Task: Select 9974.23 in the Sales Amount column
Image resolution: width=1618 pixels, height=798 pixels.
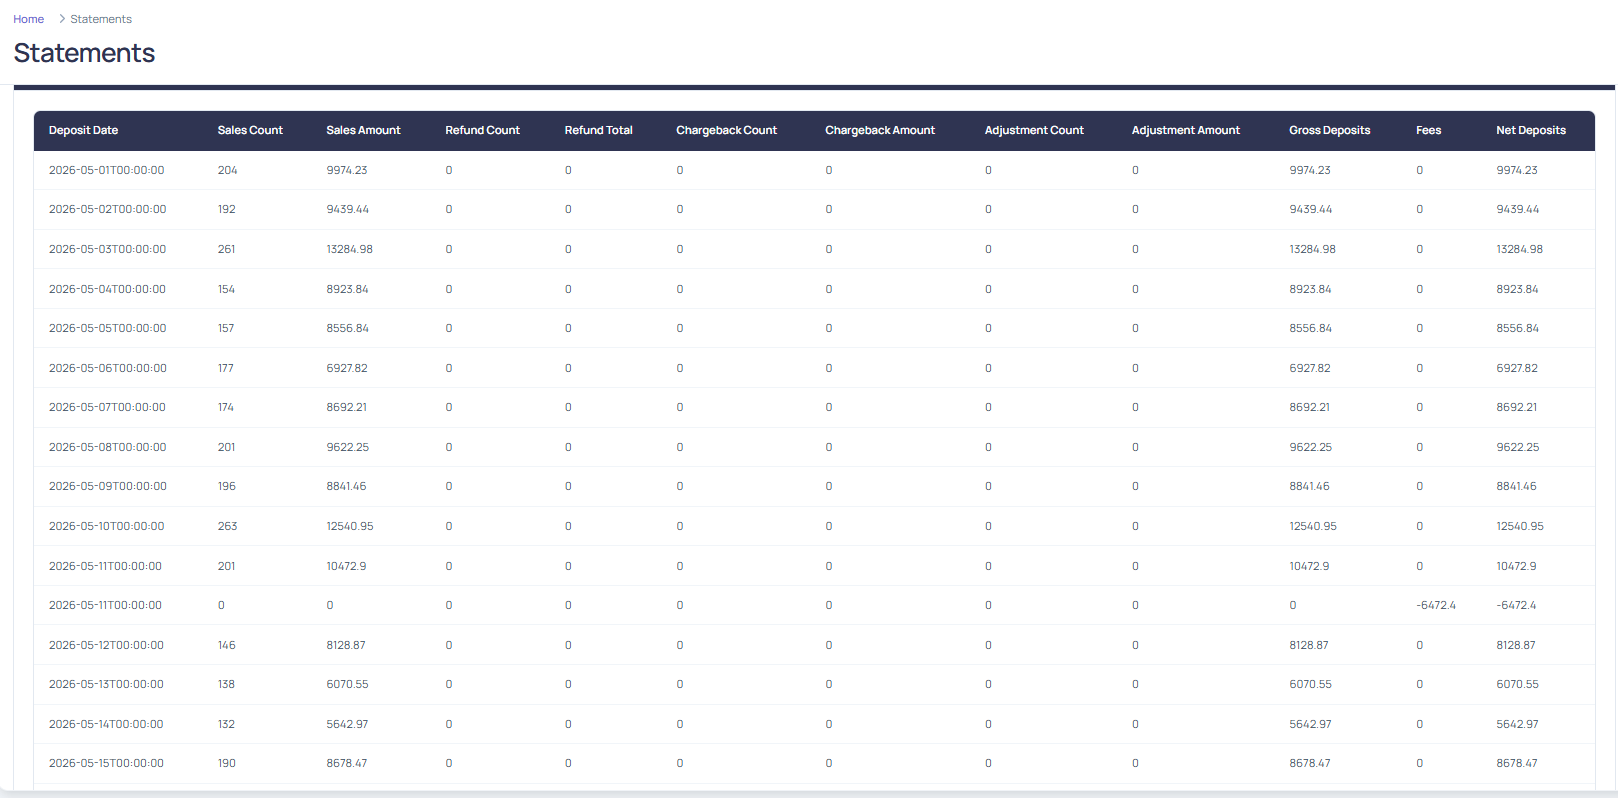Action: point(347,170)
